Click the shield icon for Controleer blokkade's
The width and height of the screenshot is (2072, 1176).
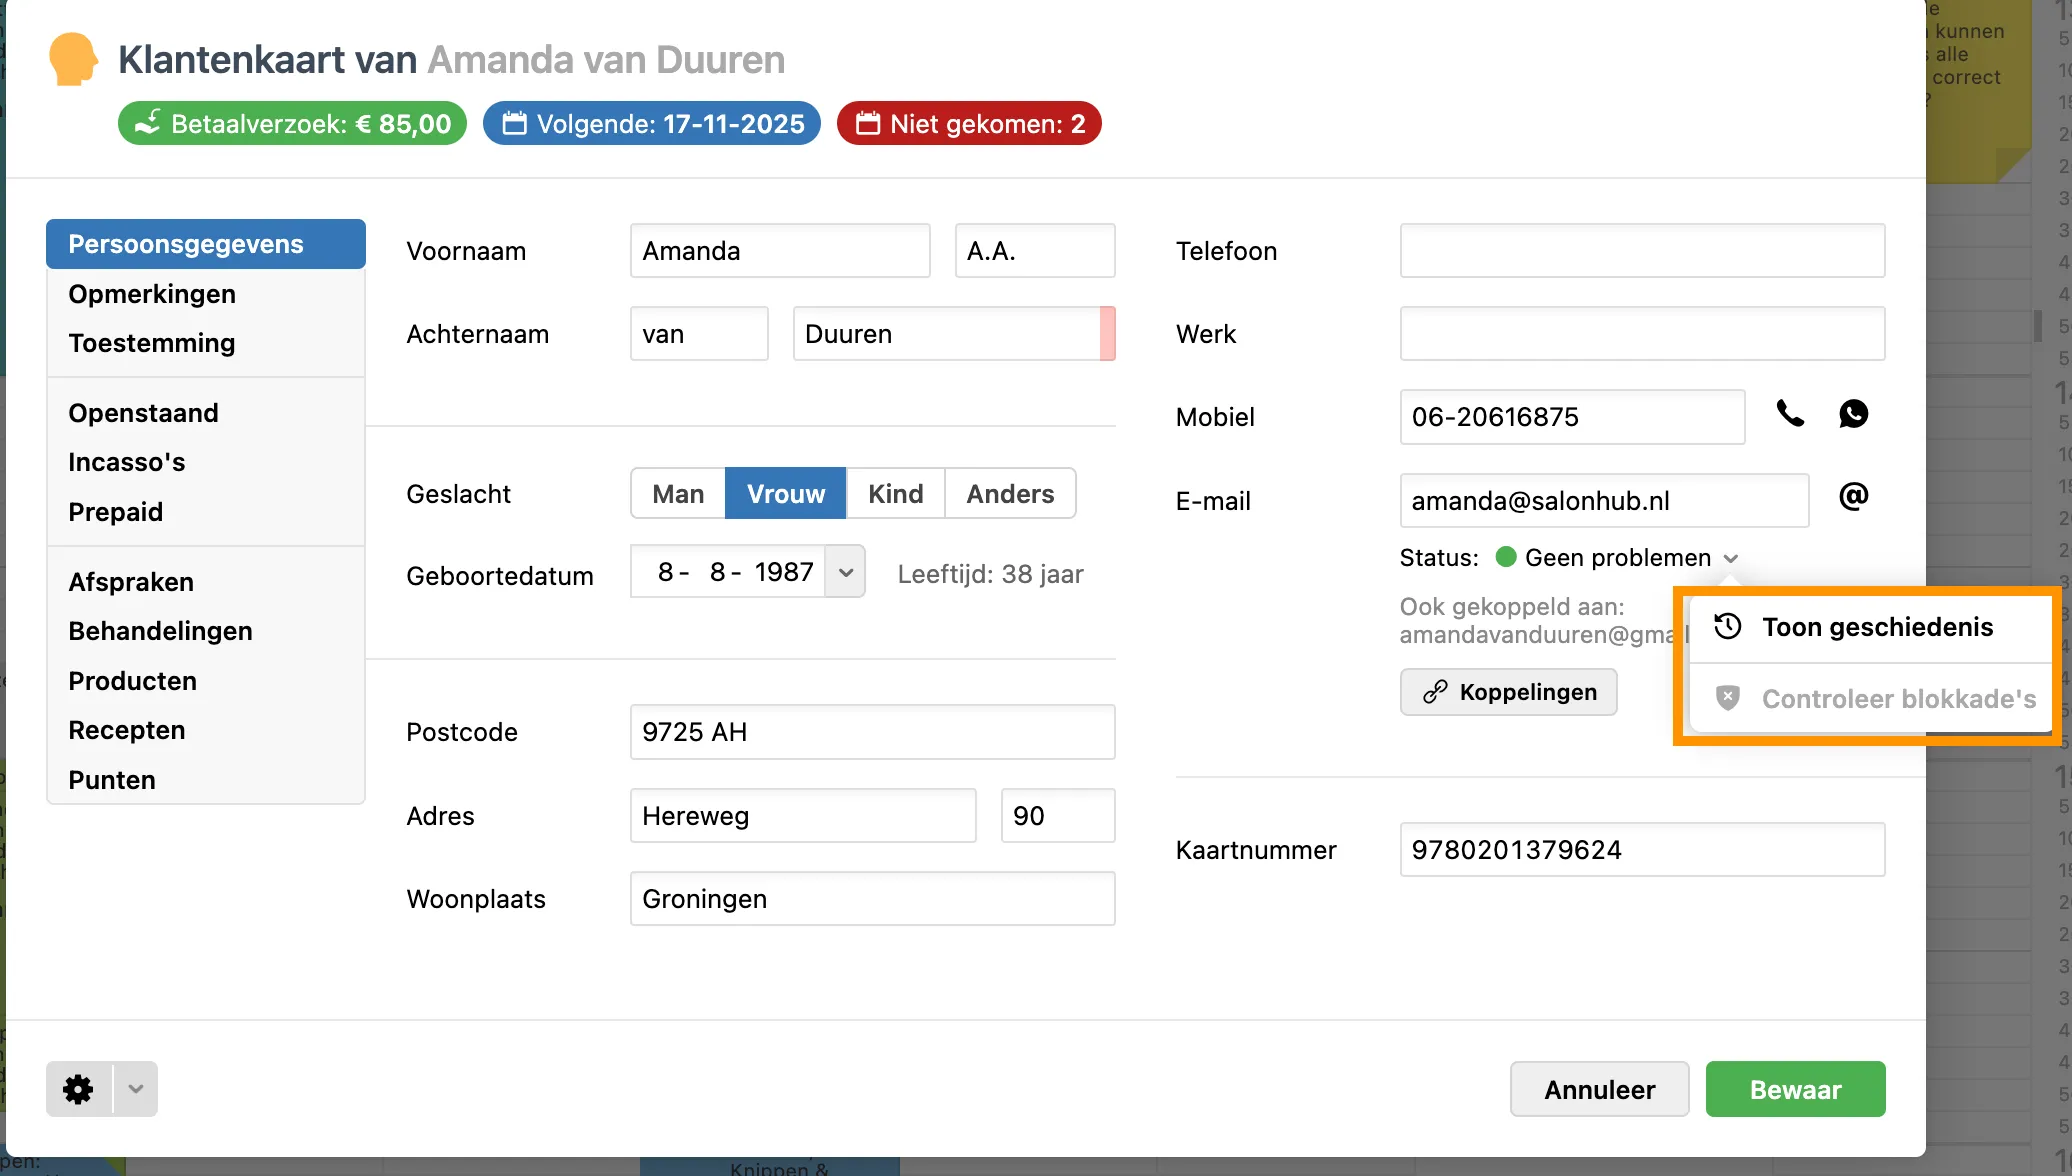click(x=1728, y=698)
